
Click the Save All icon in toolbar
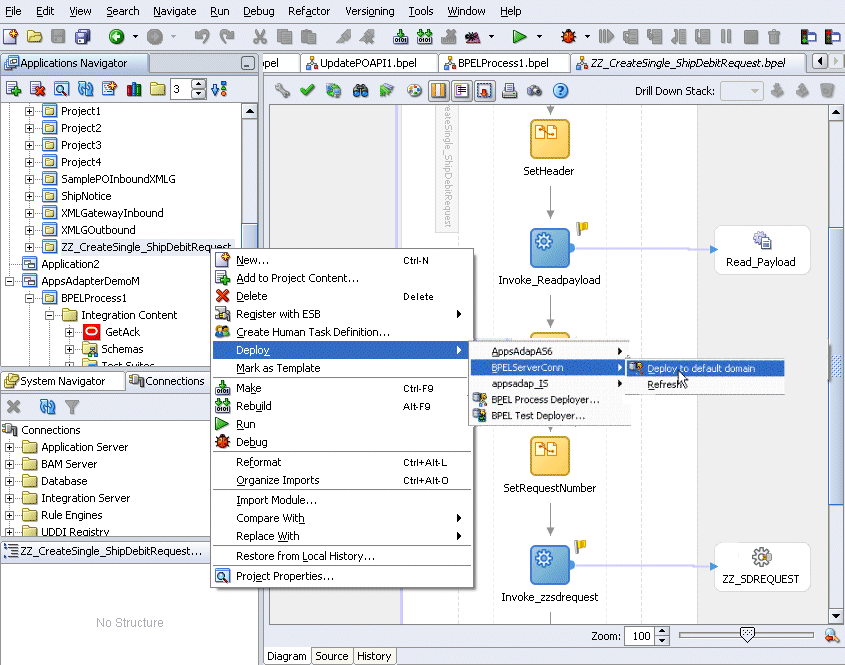(x=82, y=37)
